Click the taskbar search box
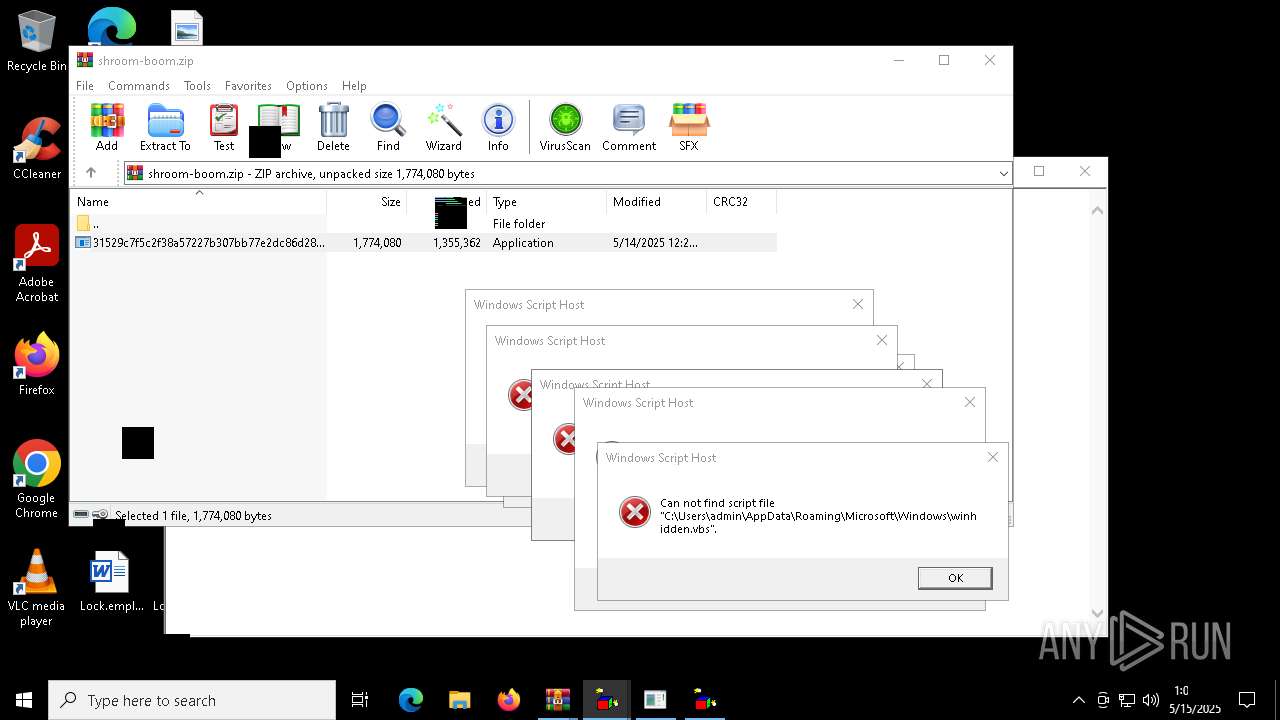The width and height of the screenshot is (1280, 720). [192, 700]
